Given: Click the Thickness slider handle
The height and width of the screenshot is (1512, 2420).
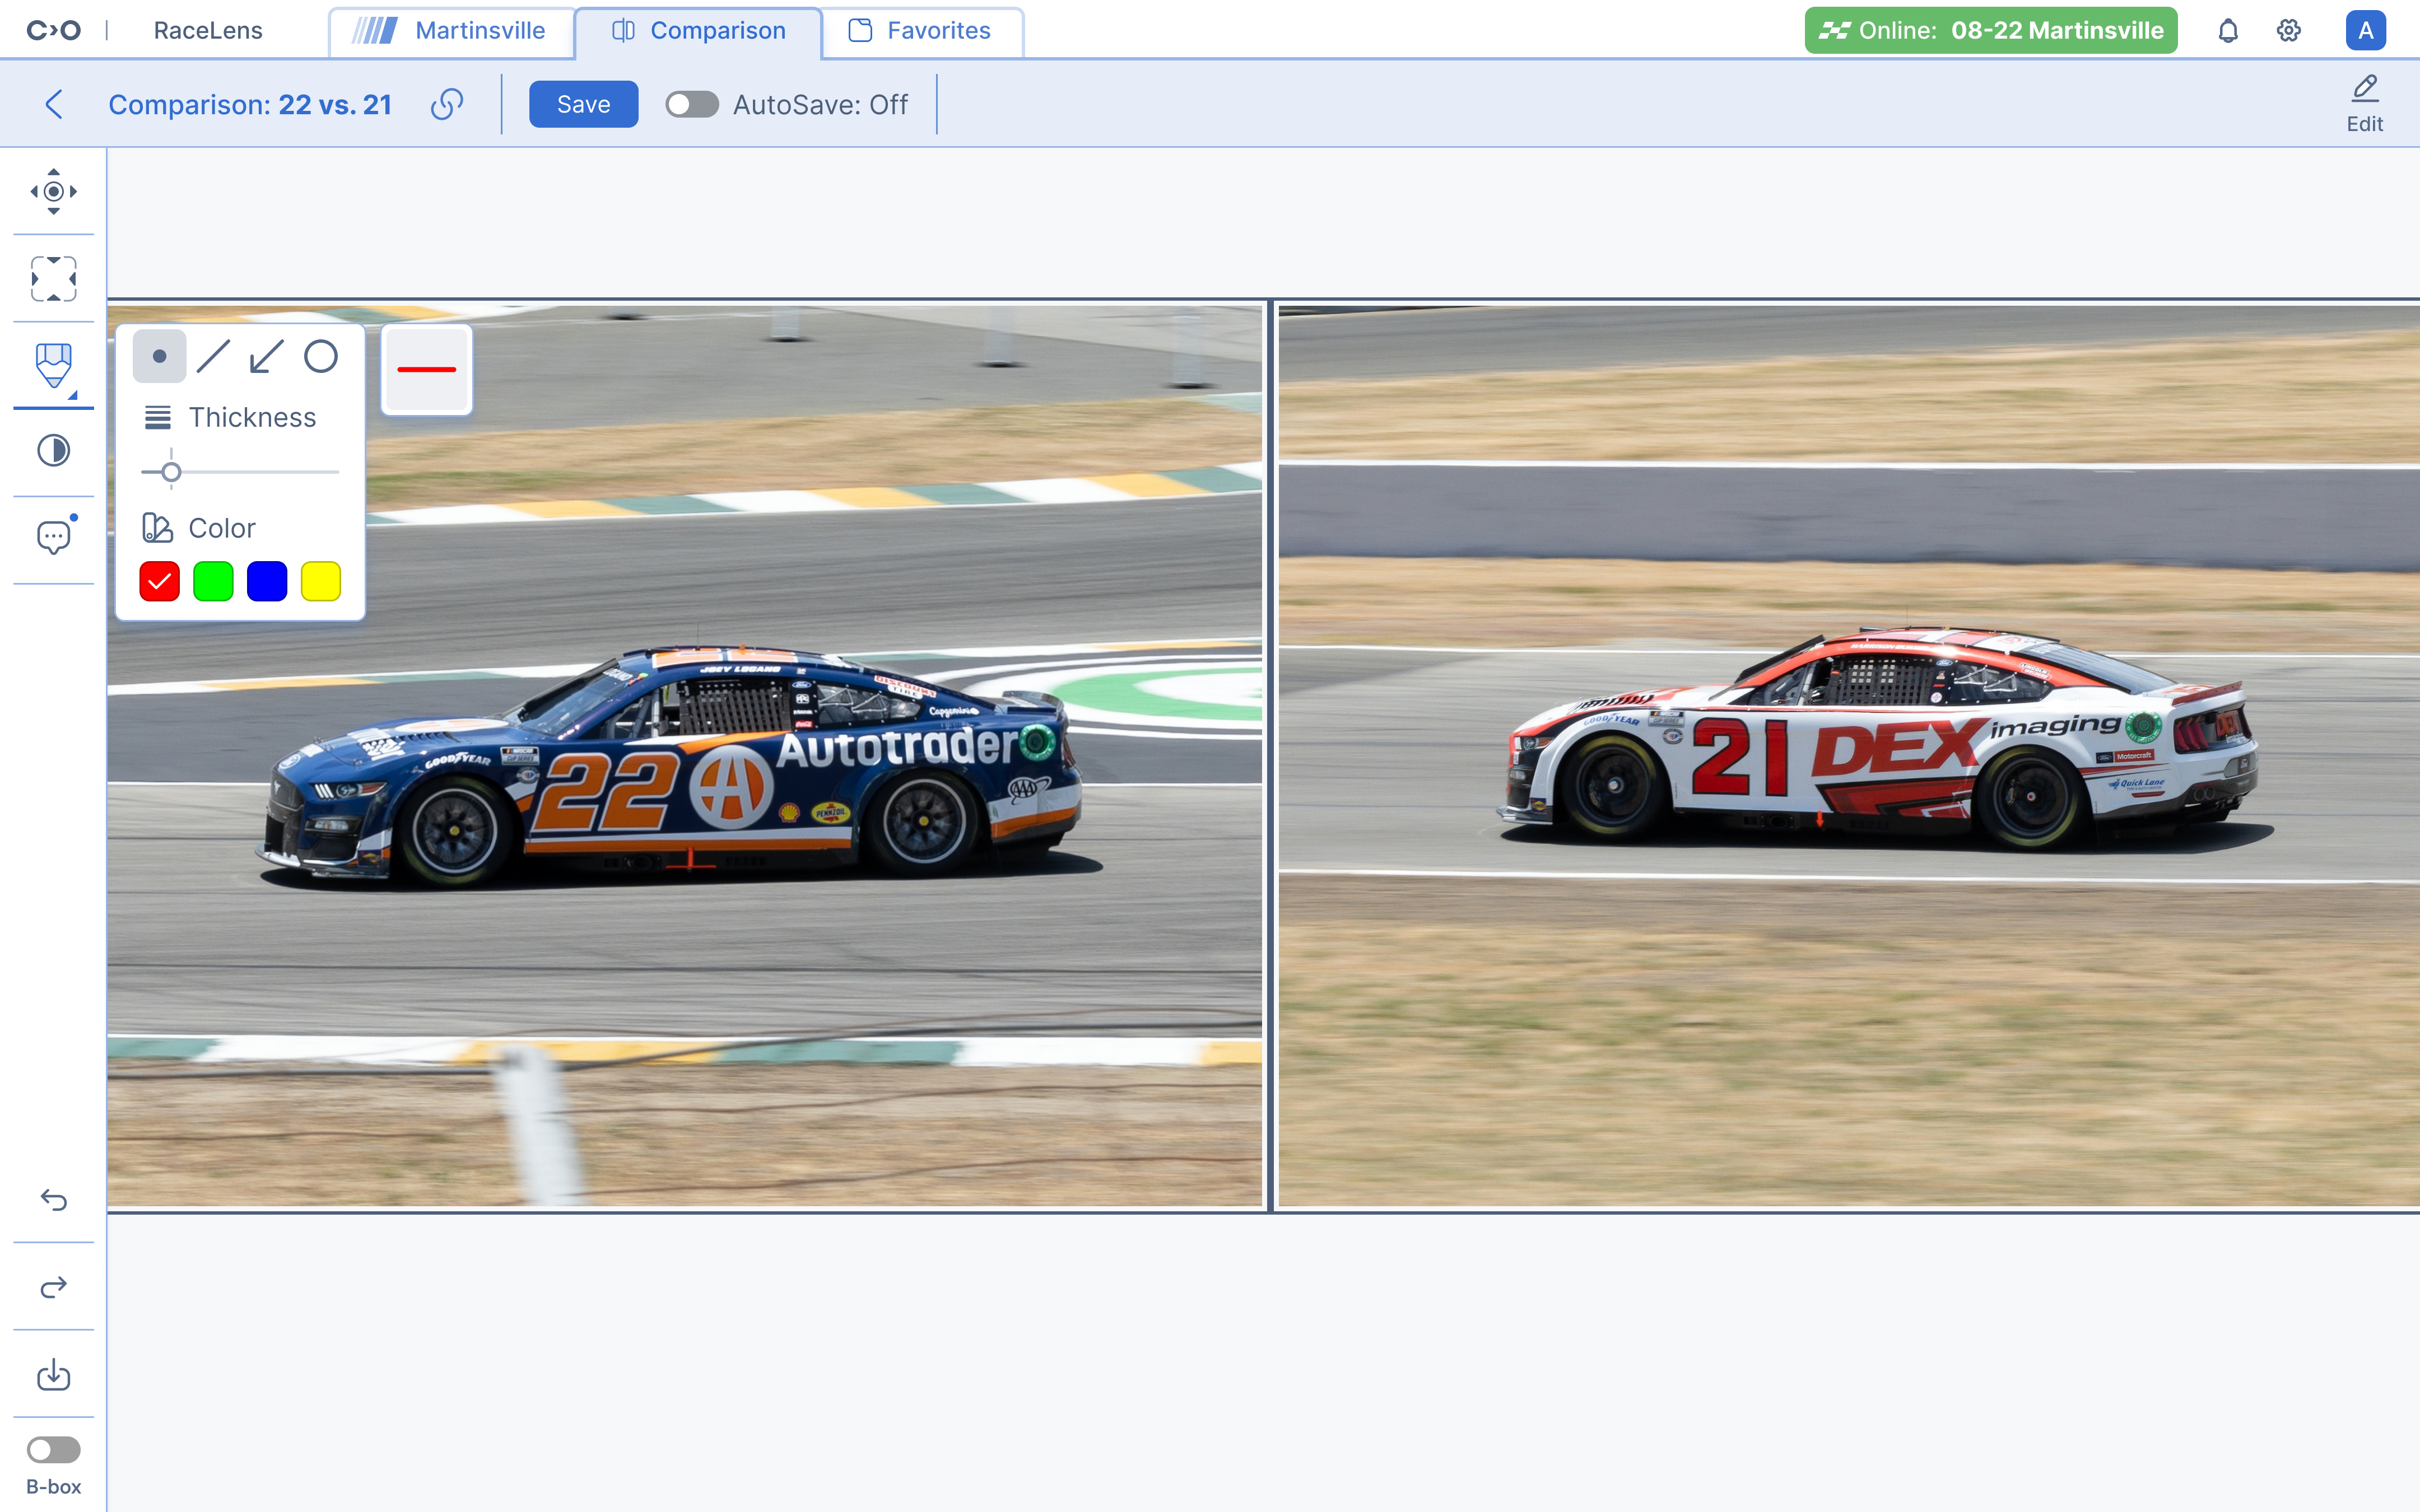Looking at the screenshot, I should coord(171,472).
